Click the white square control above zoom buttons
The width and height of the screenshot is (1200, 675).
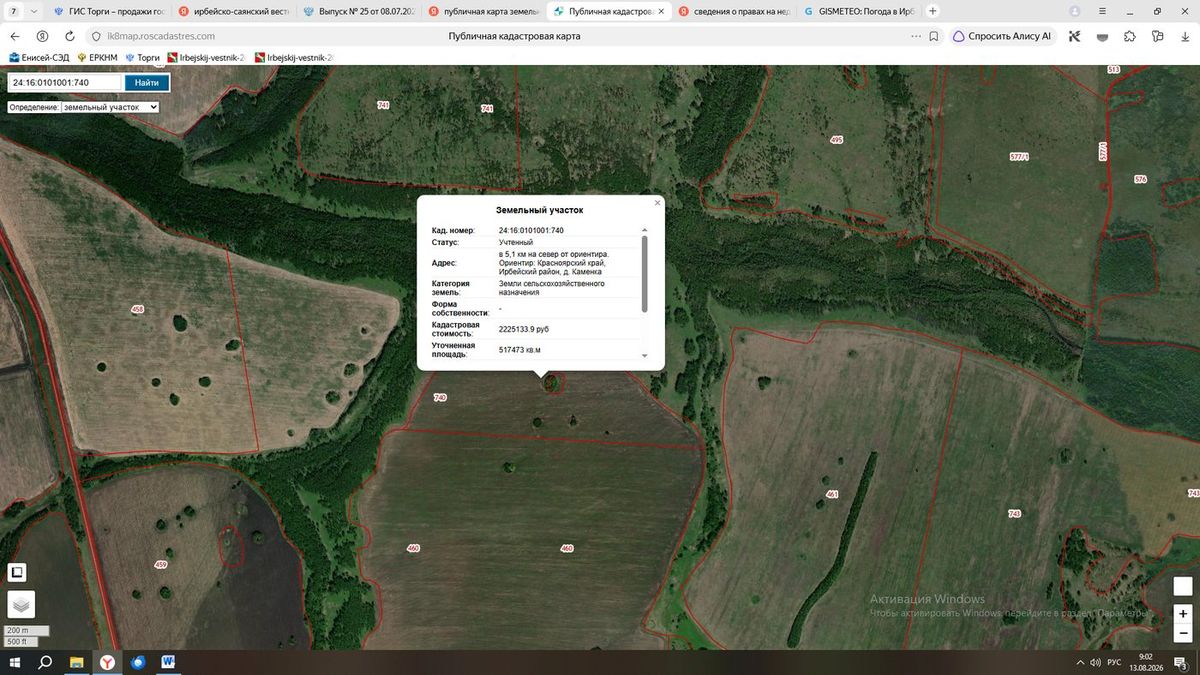[x=1183, y=586]
